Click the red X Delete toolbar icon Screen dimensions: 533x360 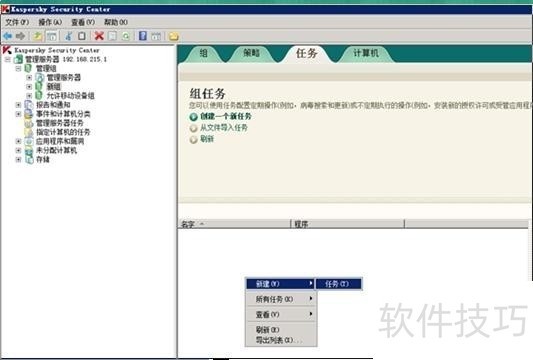point(99,36)
